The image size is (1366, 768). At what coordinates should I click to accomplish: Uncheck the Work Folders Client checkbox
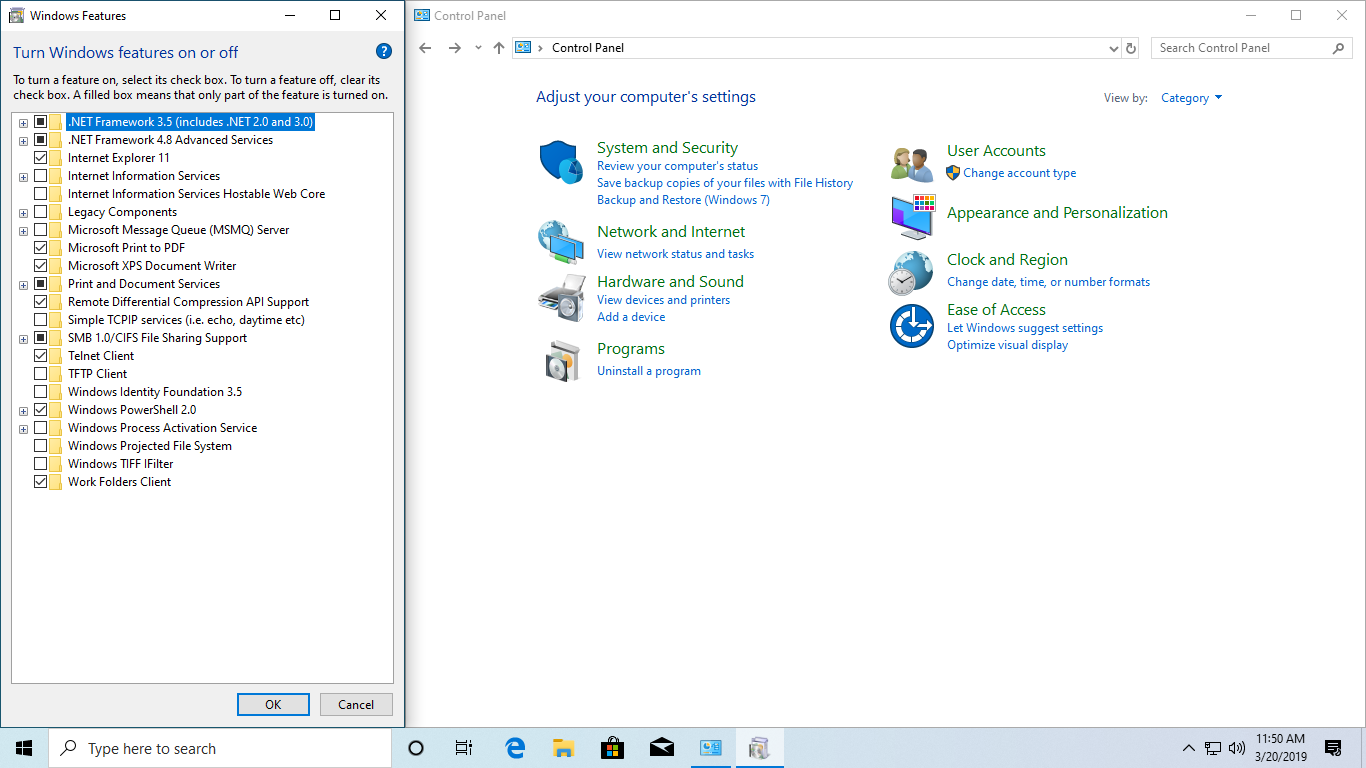[41, 482]
